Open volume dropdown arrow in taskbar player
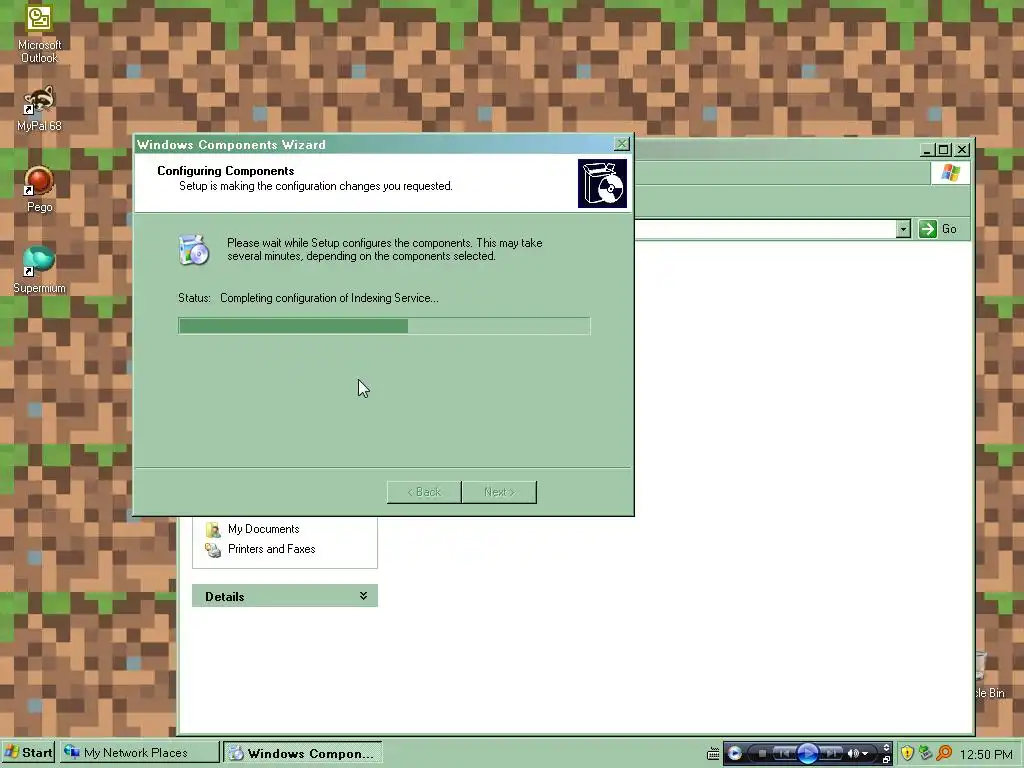This screenshot has height=768, width=1024. pos(865,754)
